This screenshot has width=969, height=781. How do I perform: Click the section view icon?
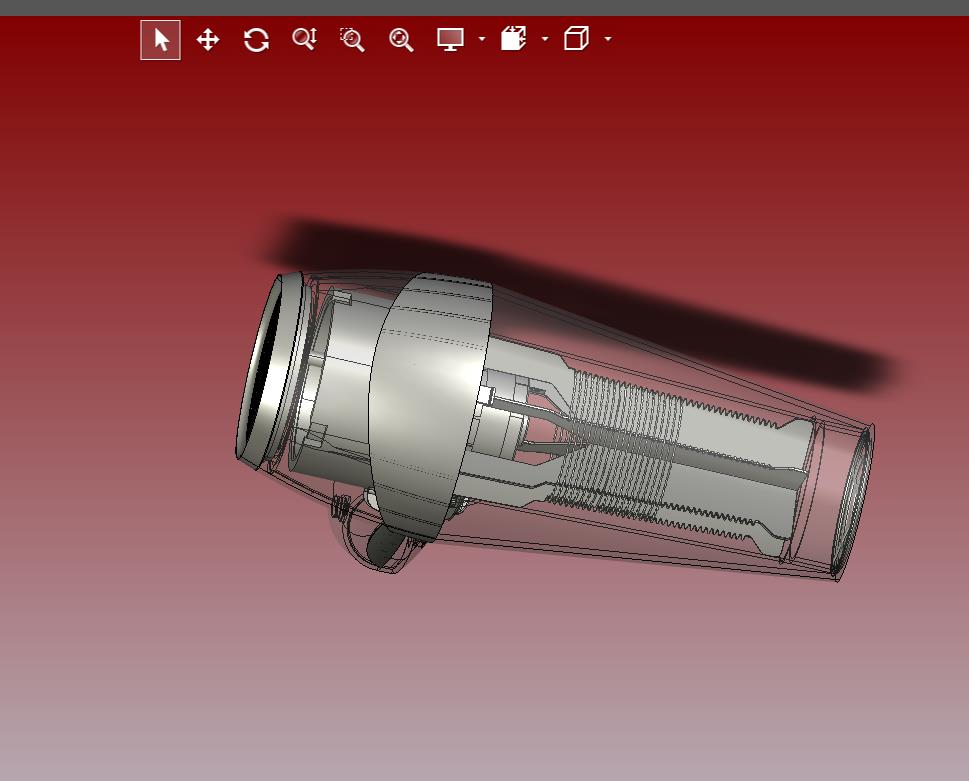[514, 38]
